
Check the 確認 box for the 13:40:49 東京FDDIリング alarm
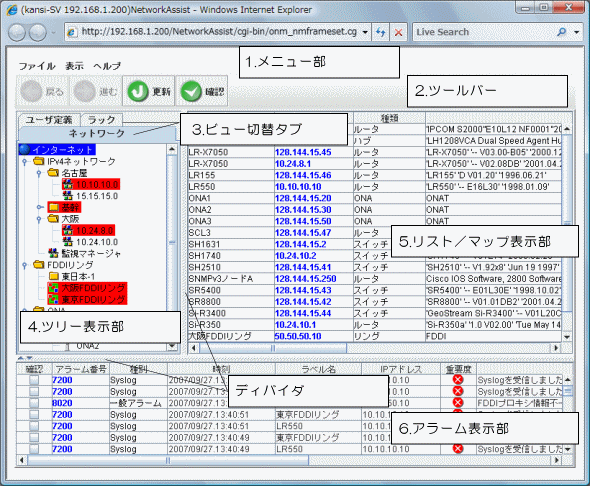[34, 437]
